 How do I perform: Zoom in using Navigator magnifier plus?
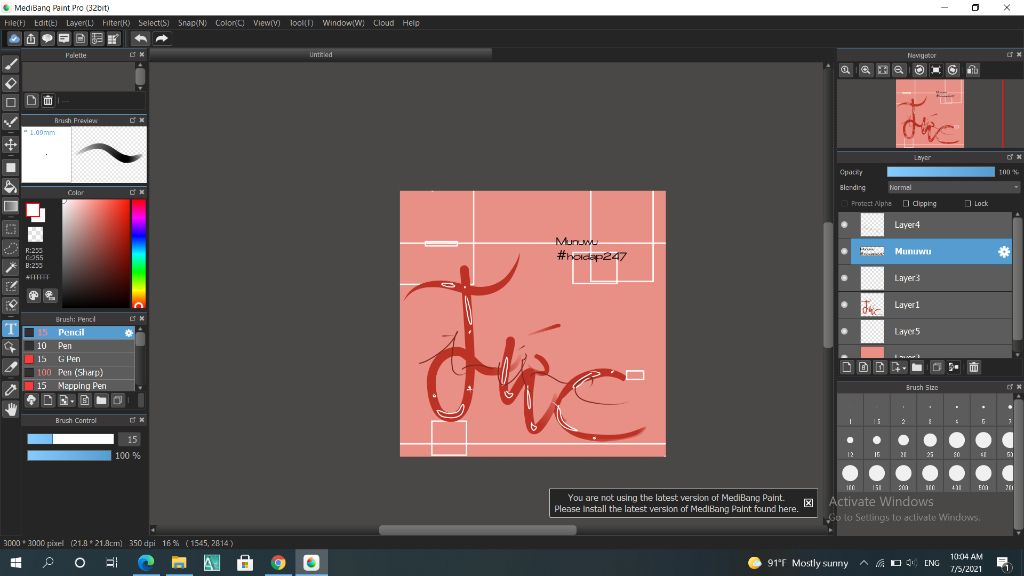866,70
